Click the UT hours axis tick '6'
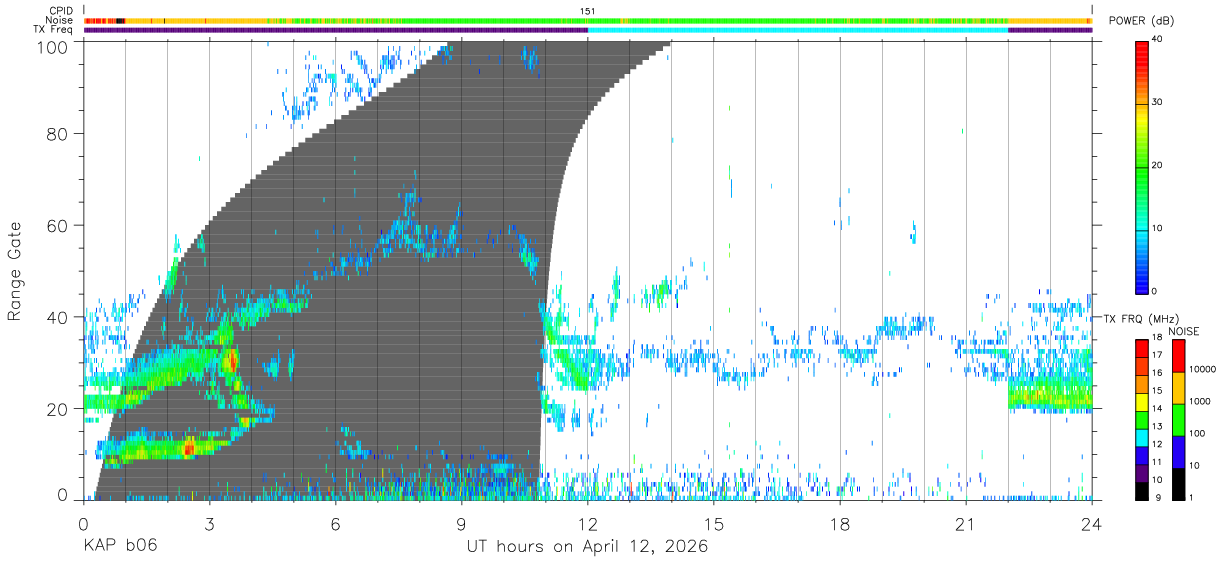 click(x=335, y=524)
